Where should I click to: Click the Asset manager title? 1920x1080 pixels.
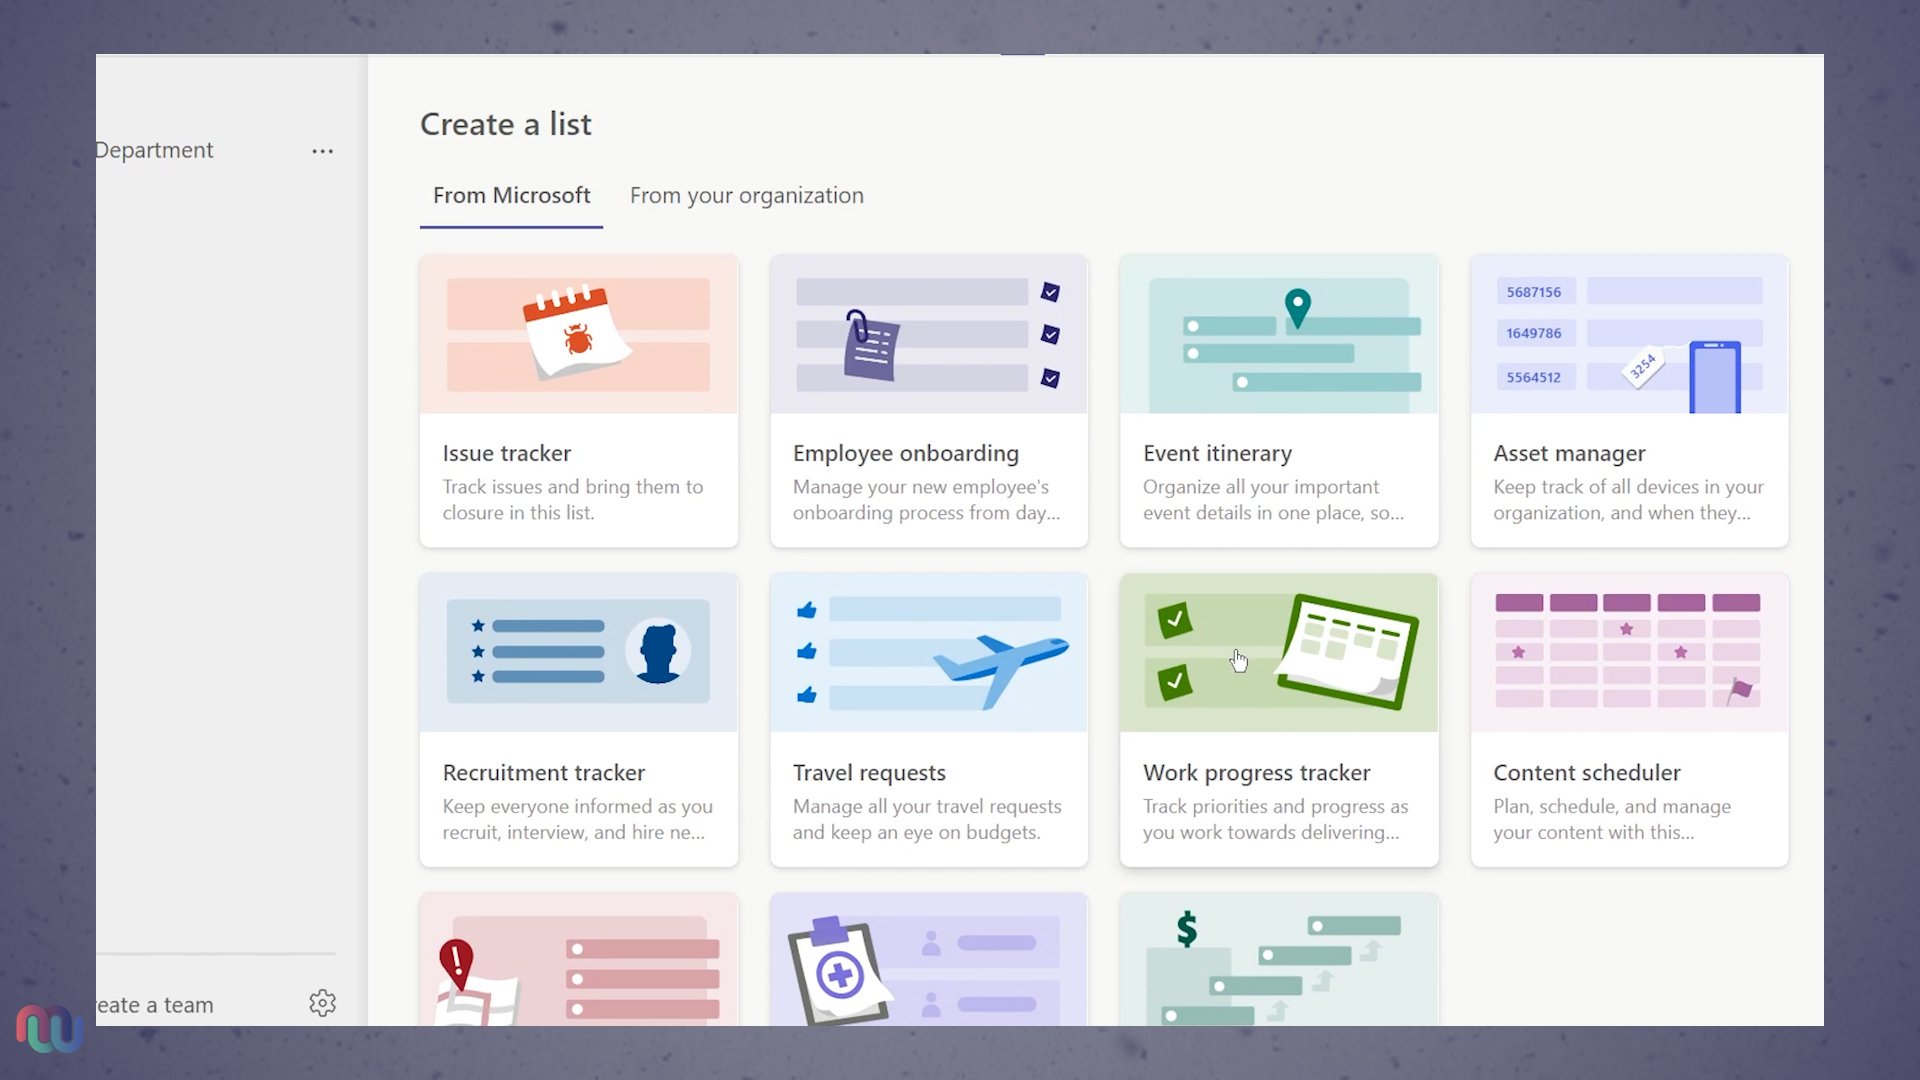1569,453
